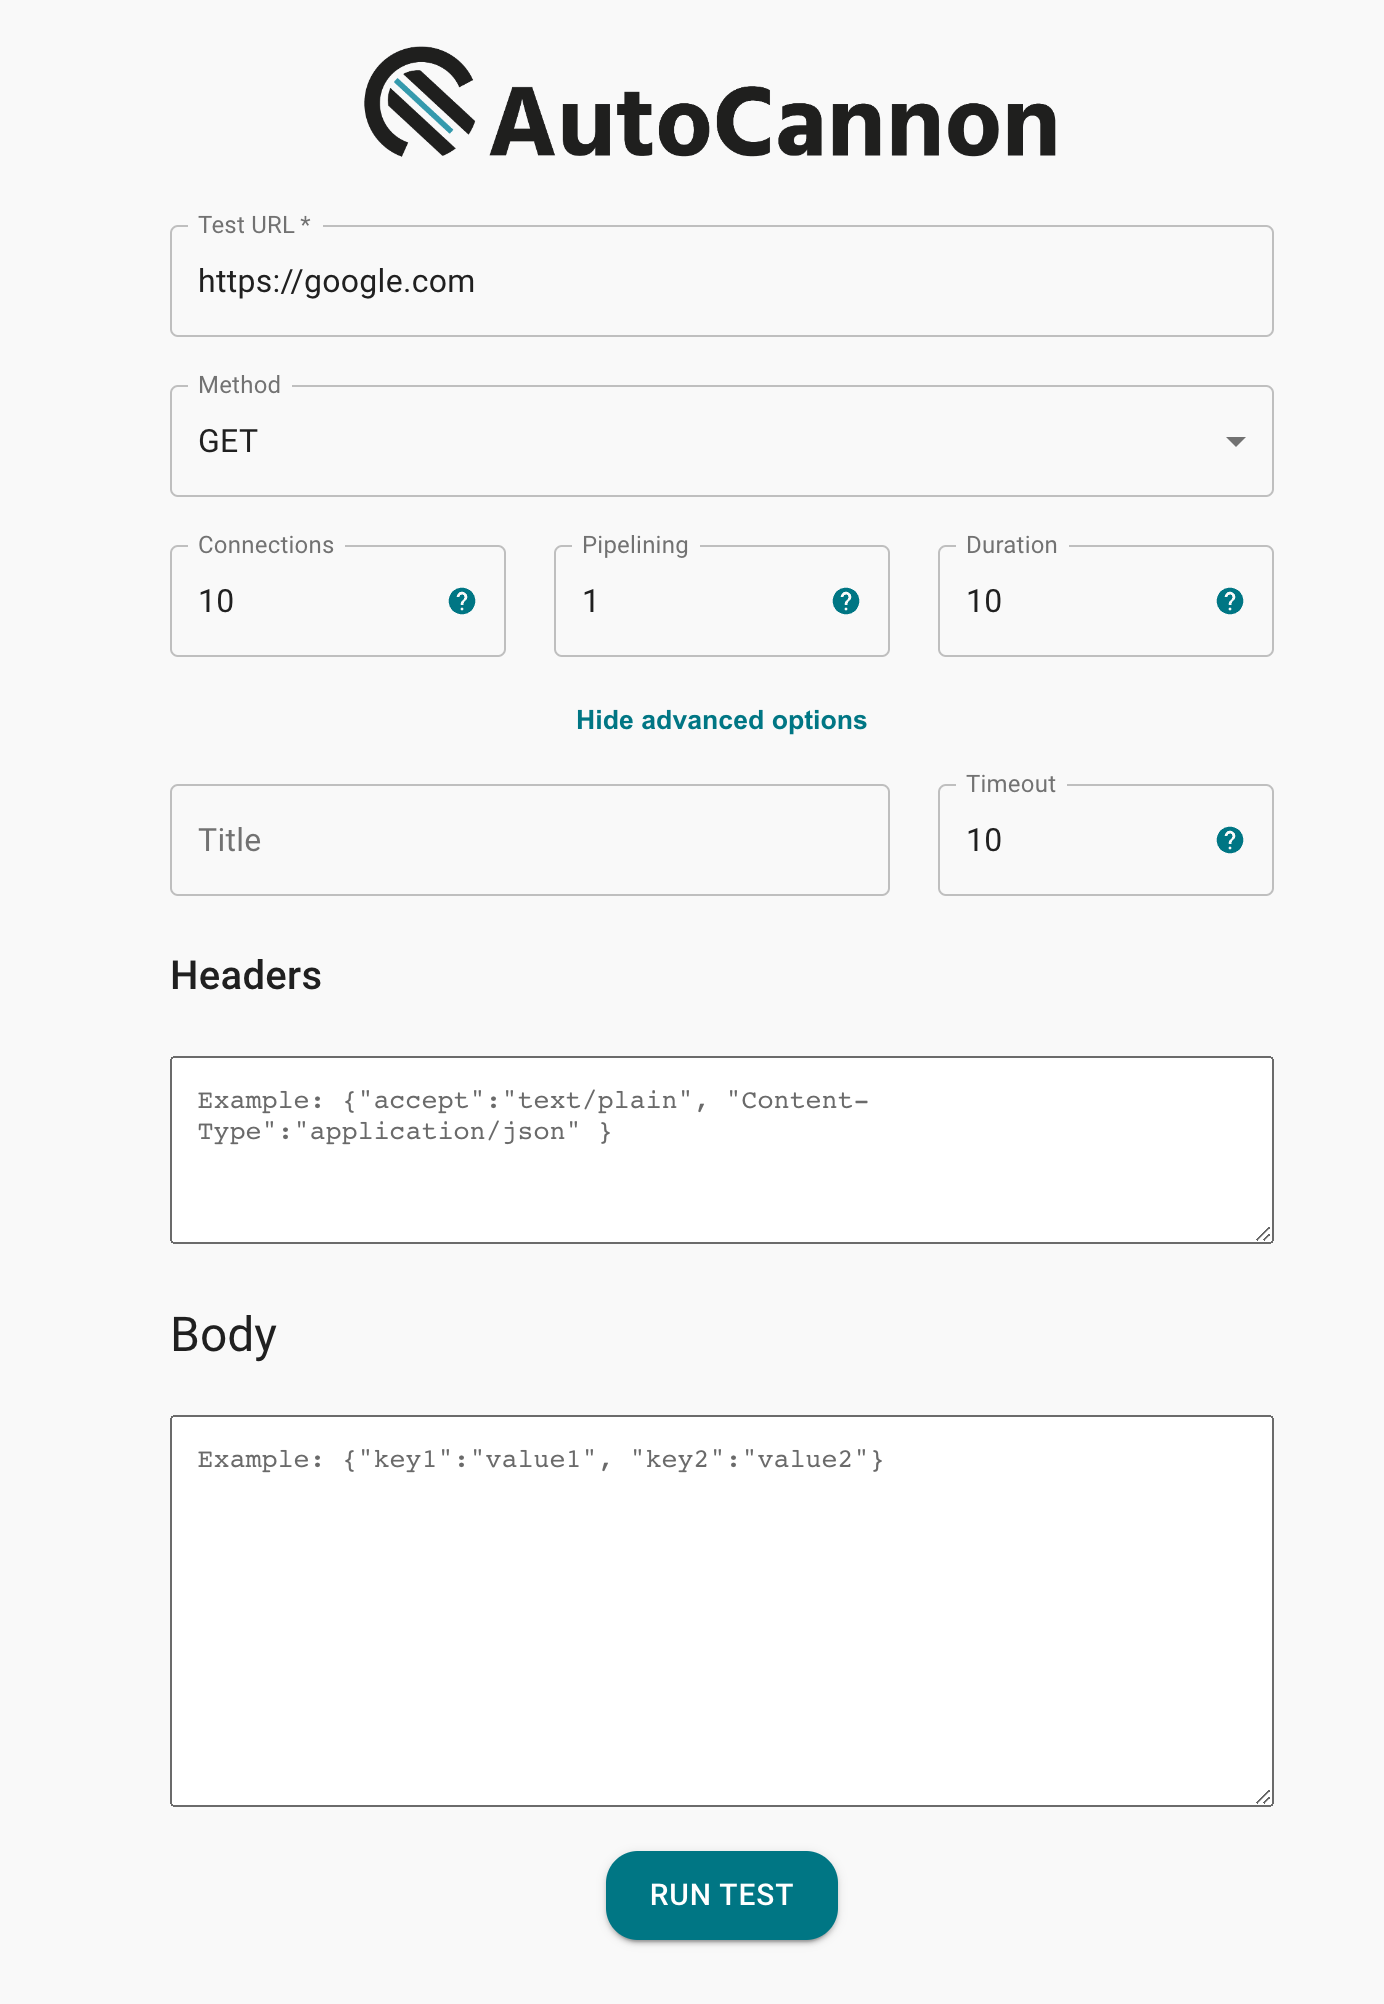Select the GET method combo box
Image resolution: width=1384 pixels, height=2004 pixels.
pos(722,441)
